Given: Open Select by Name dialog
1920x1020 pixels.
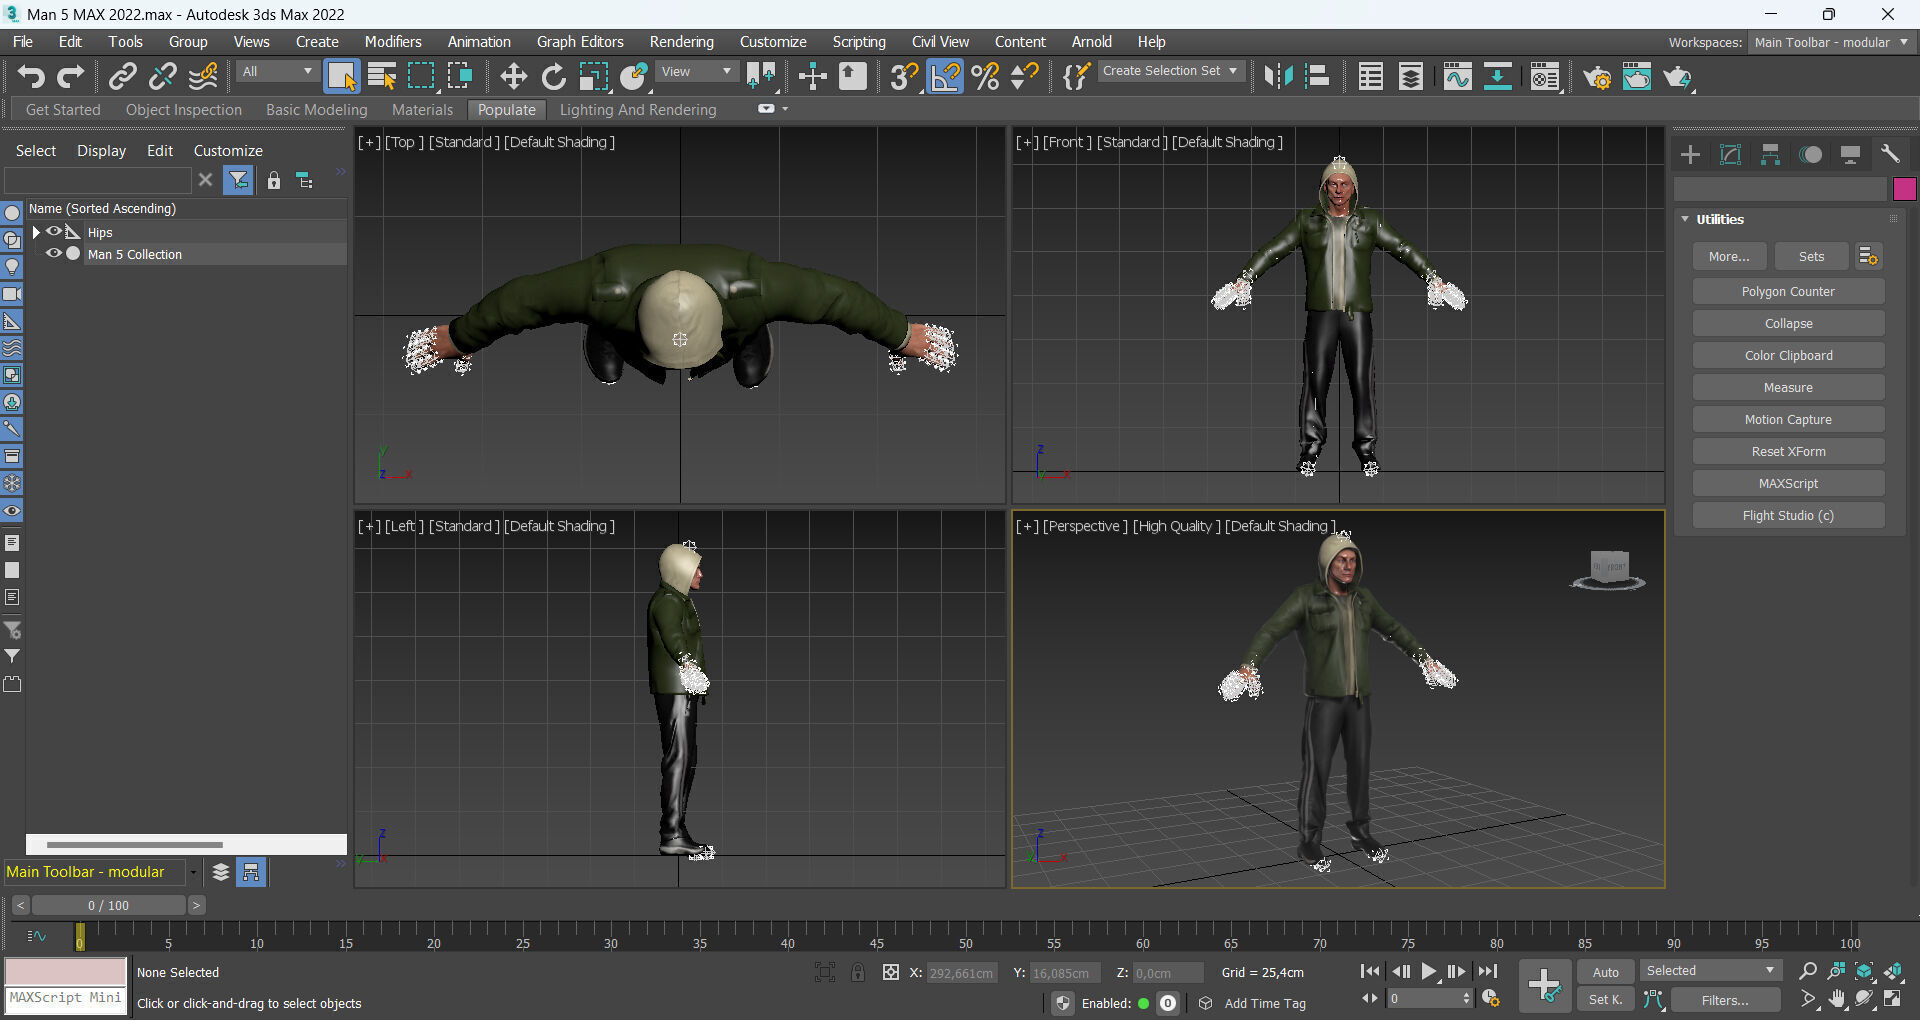Looking at the screenshot, I should click(381, 77).
